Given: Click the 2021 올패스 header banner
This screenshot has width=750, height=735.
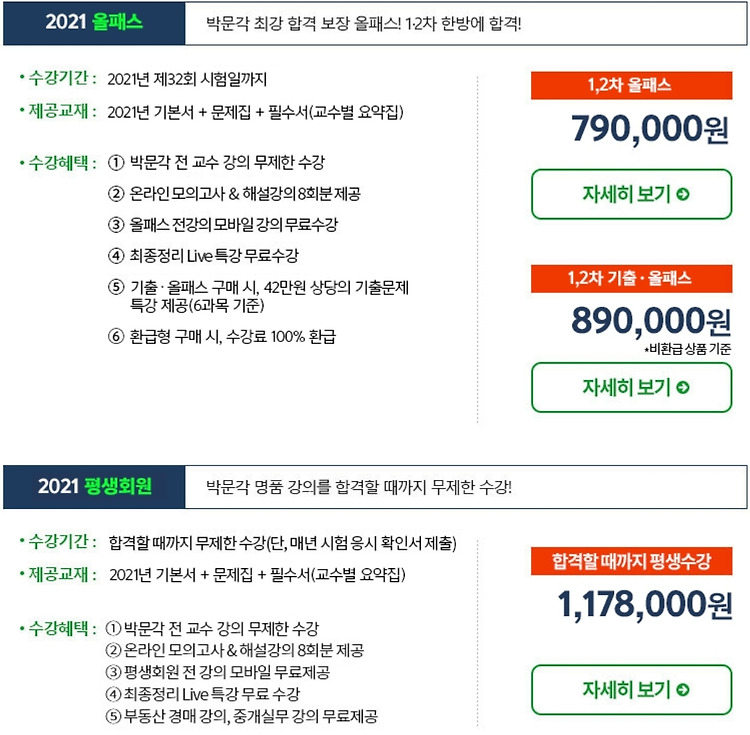Looking at the screenshot, I should tap(94, 23).
